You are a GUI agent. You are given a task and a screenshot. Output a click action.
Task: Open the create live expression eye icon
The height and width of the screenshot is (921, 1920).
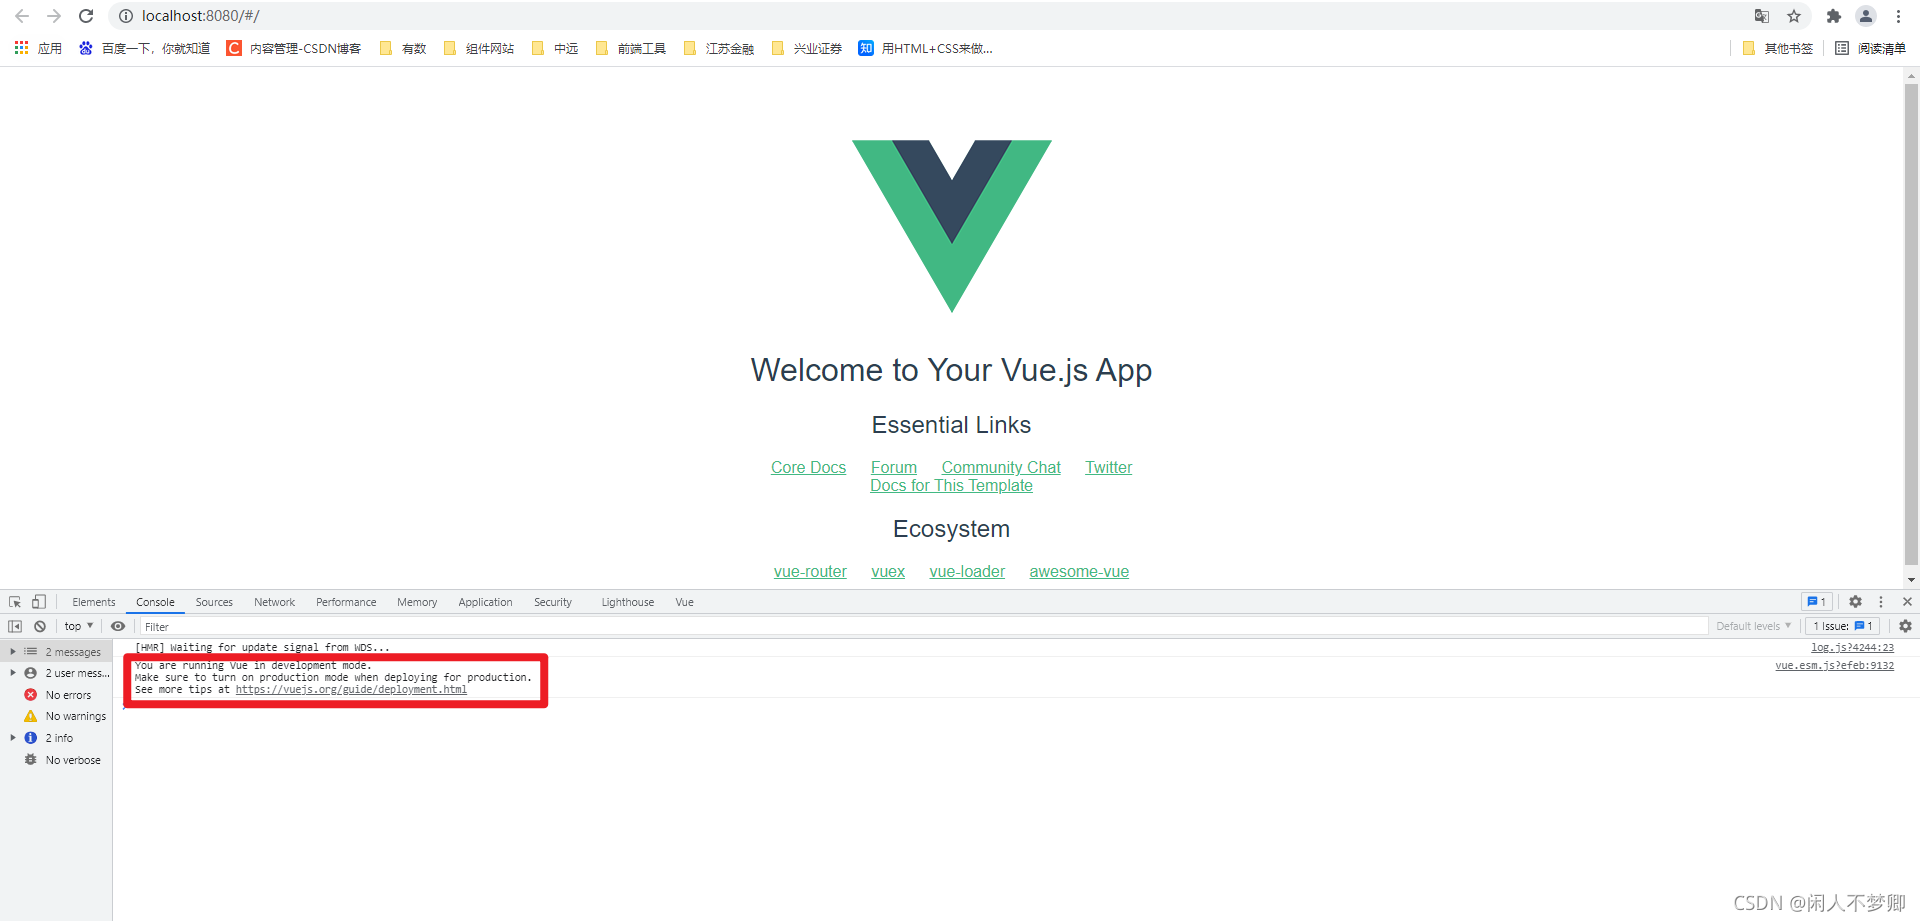coord(118,626)
